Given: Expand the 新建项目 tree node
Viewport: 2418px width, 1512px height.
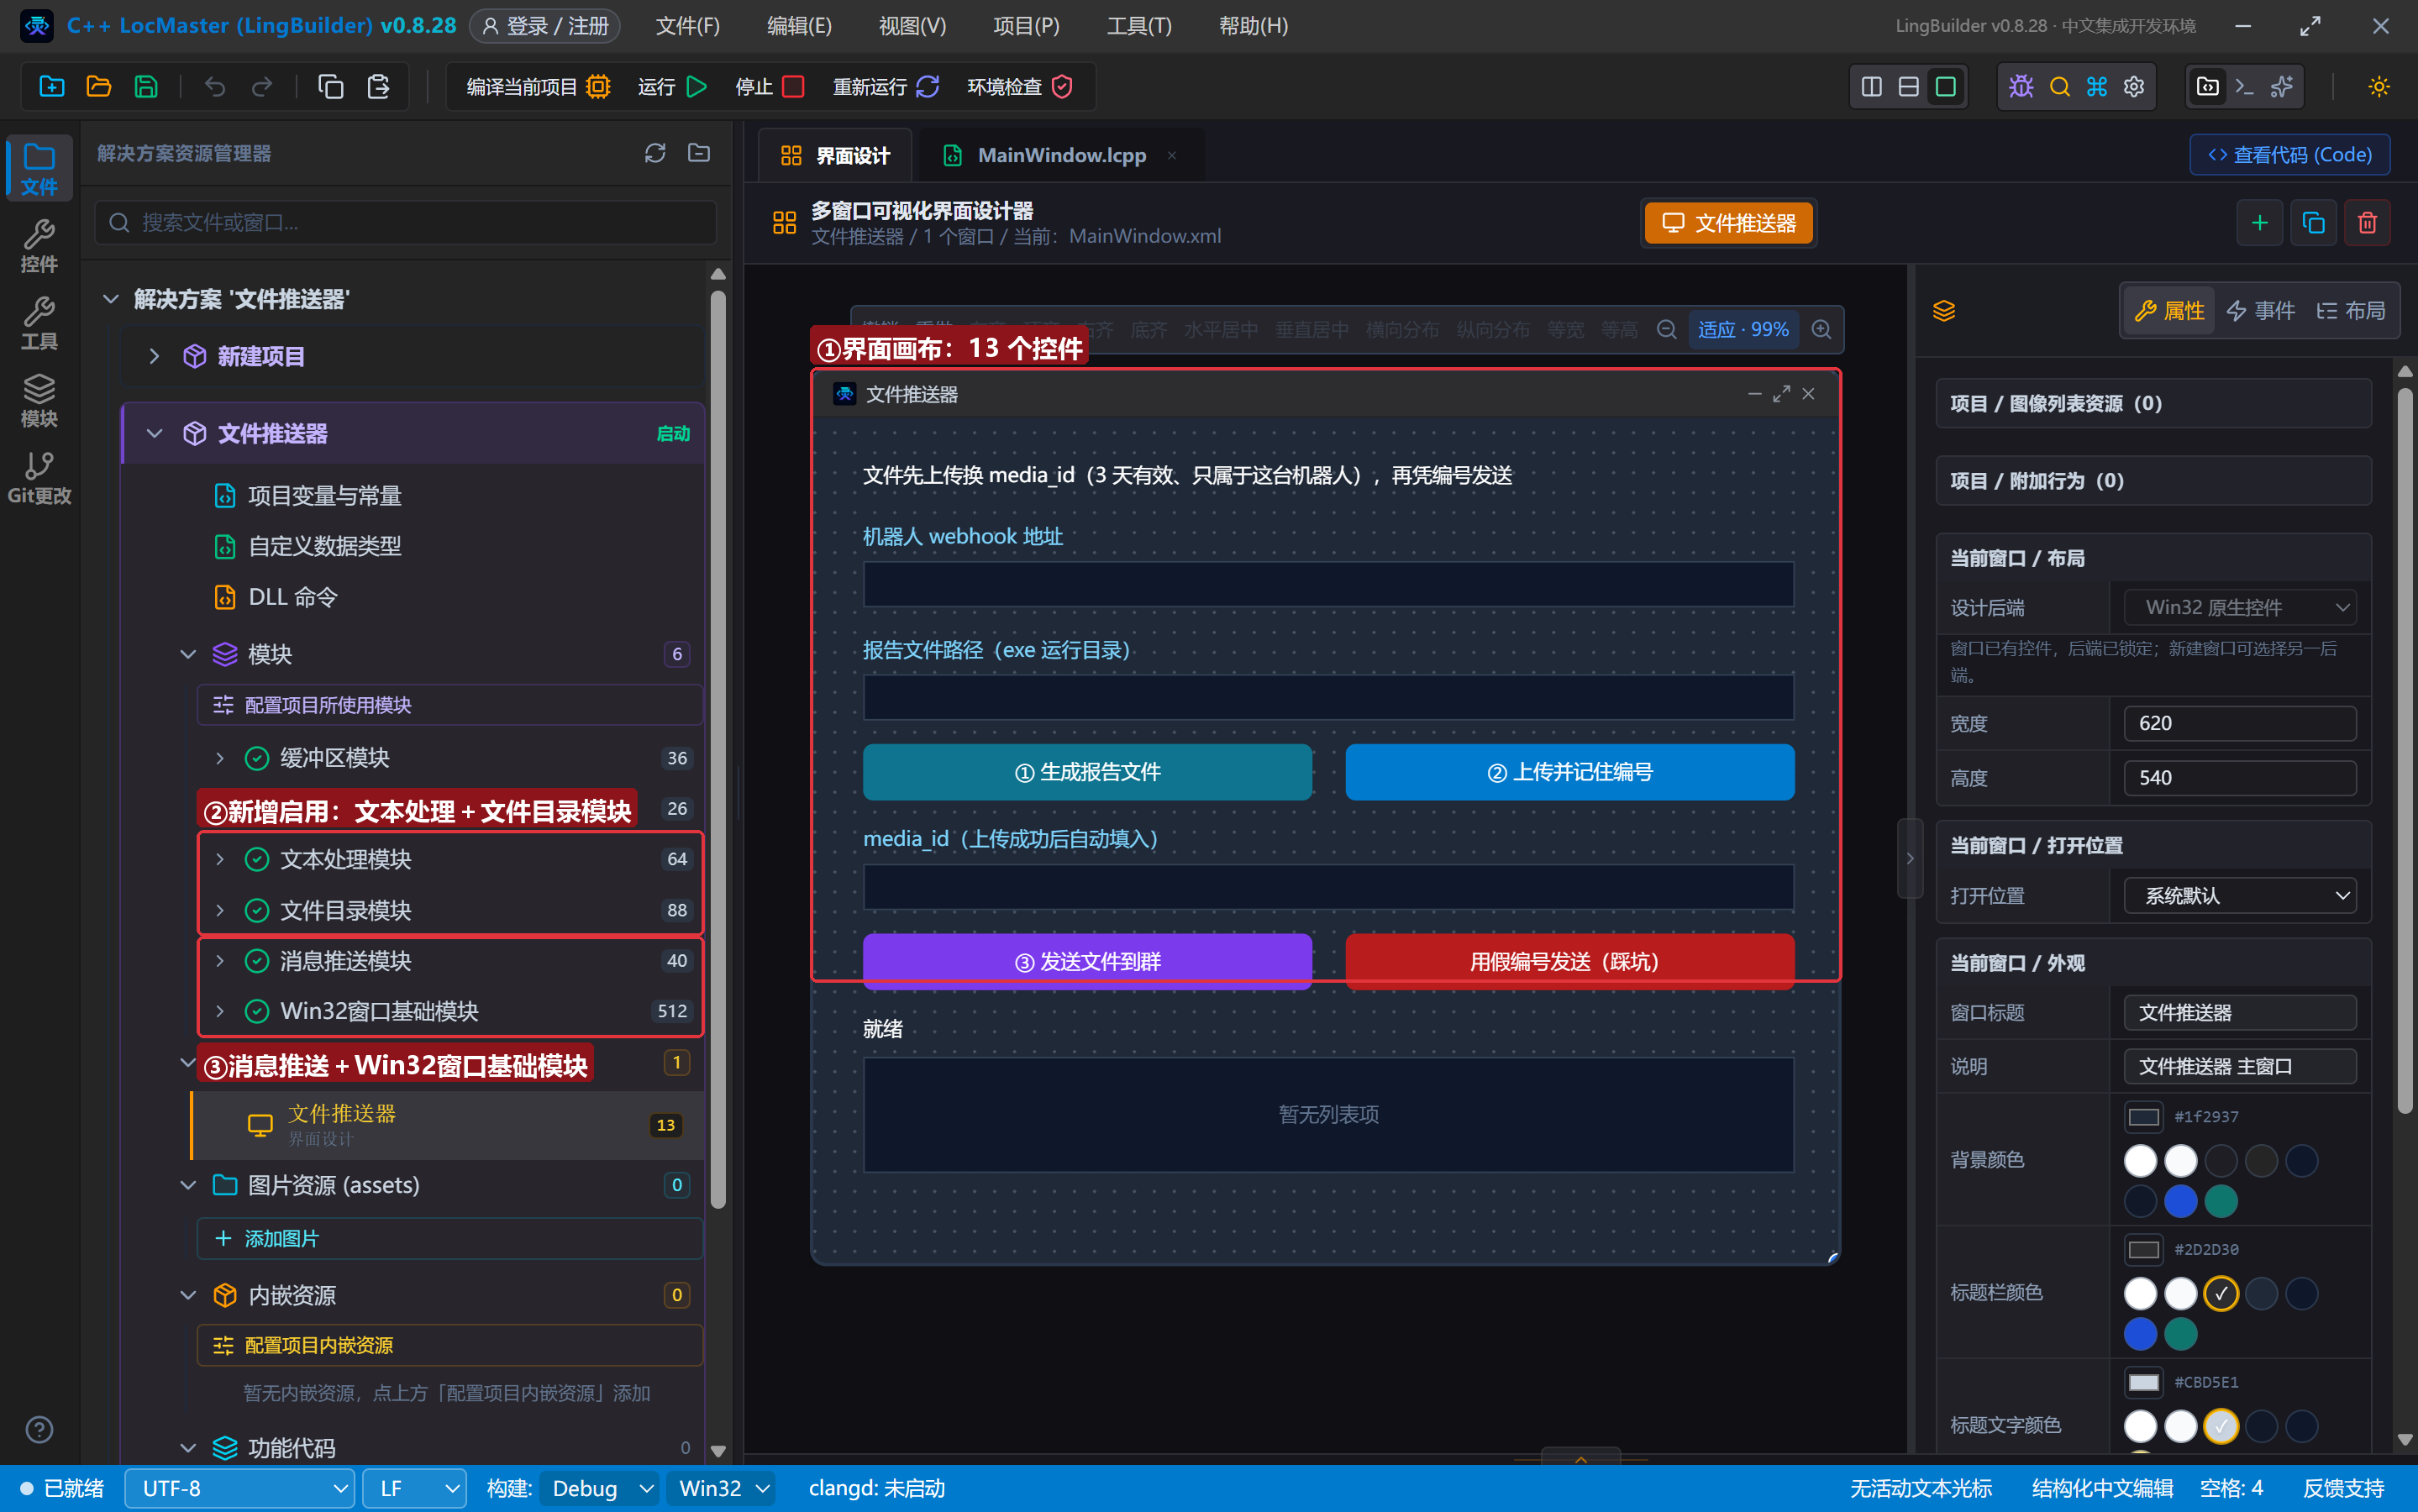Looking at the screenshot, I should pyautogui.click(x=154, y=356).
